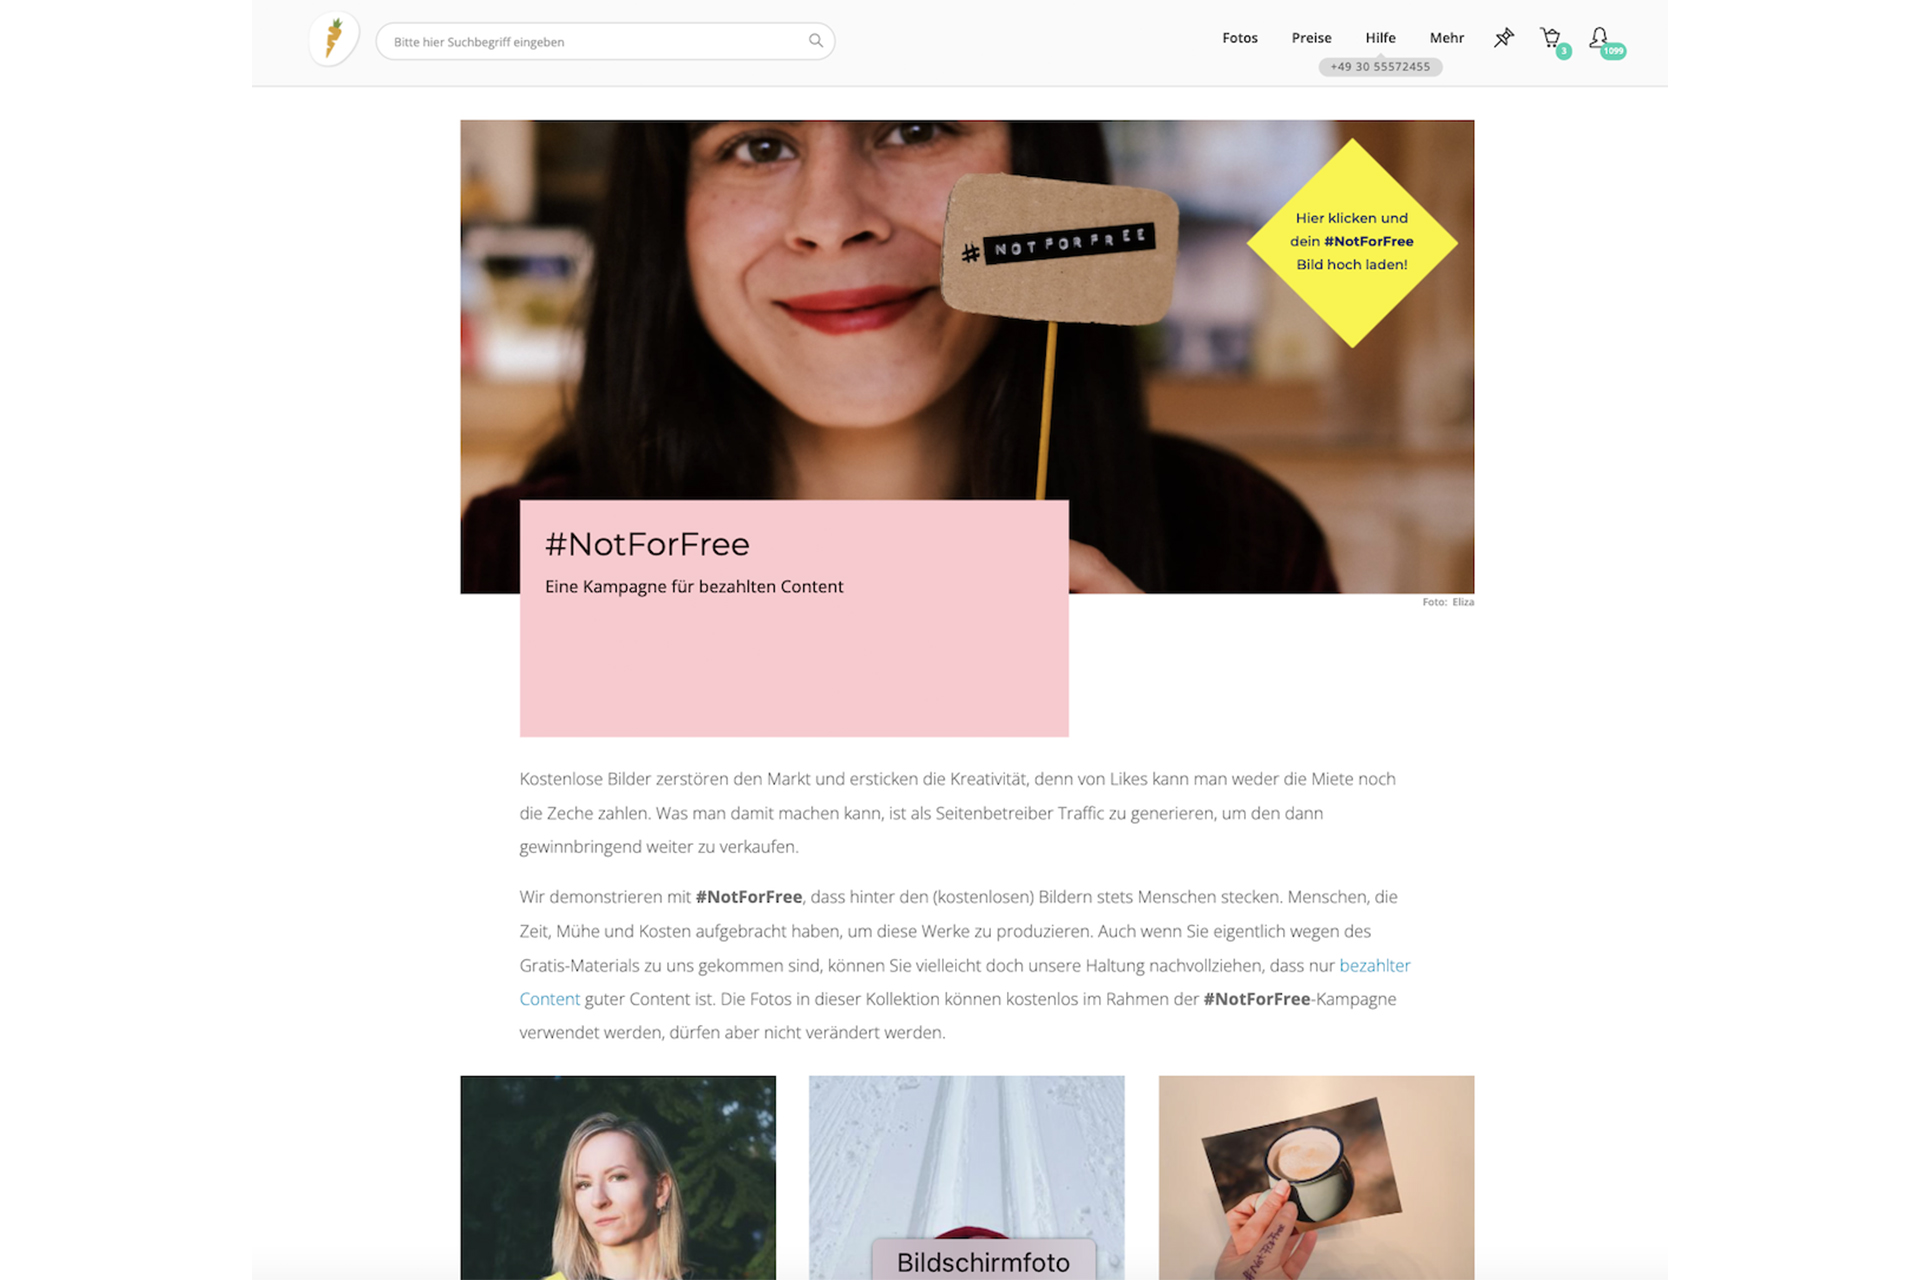Viewport: 1920px width, 1280px height.
Task: Open the snowy ski track thumbnail
Action: tap(966, 1177)
